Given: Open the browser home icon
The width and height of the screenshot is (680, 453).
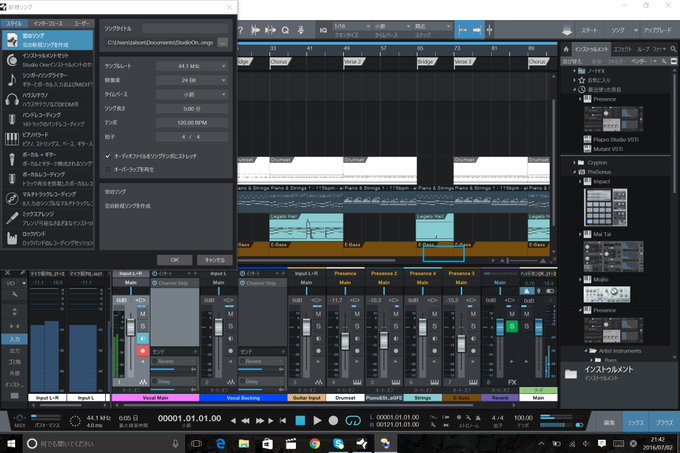Looking at the screenshot, I should pos(566,49).
